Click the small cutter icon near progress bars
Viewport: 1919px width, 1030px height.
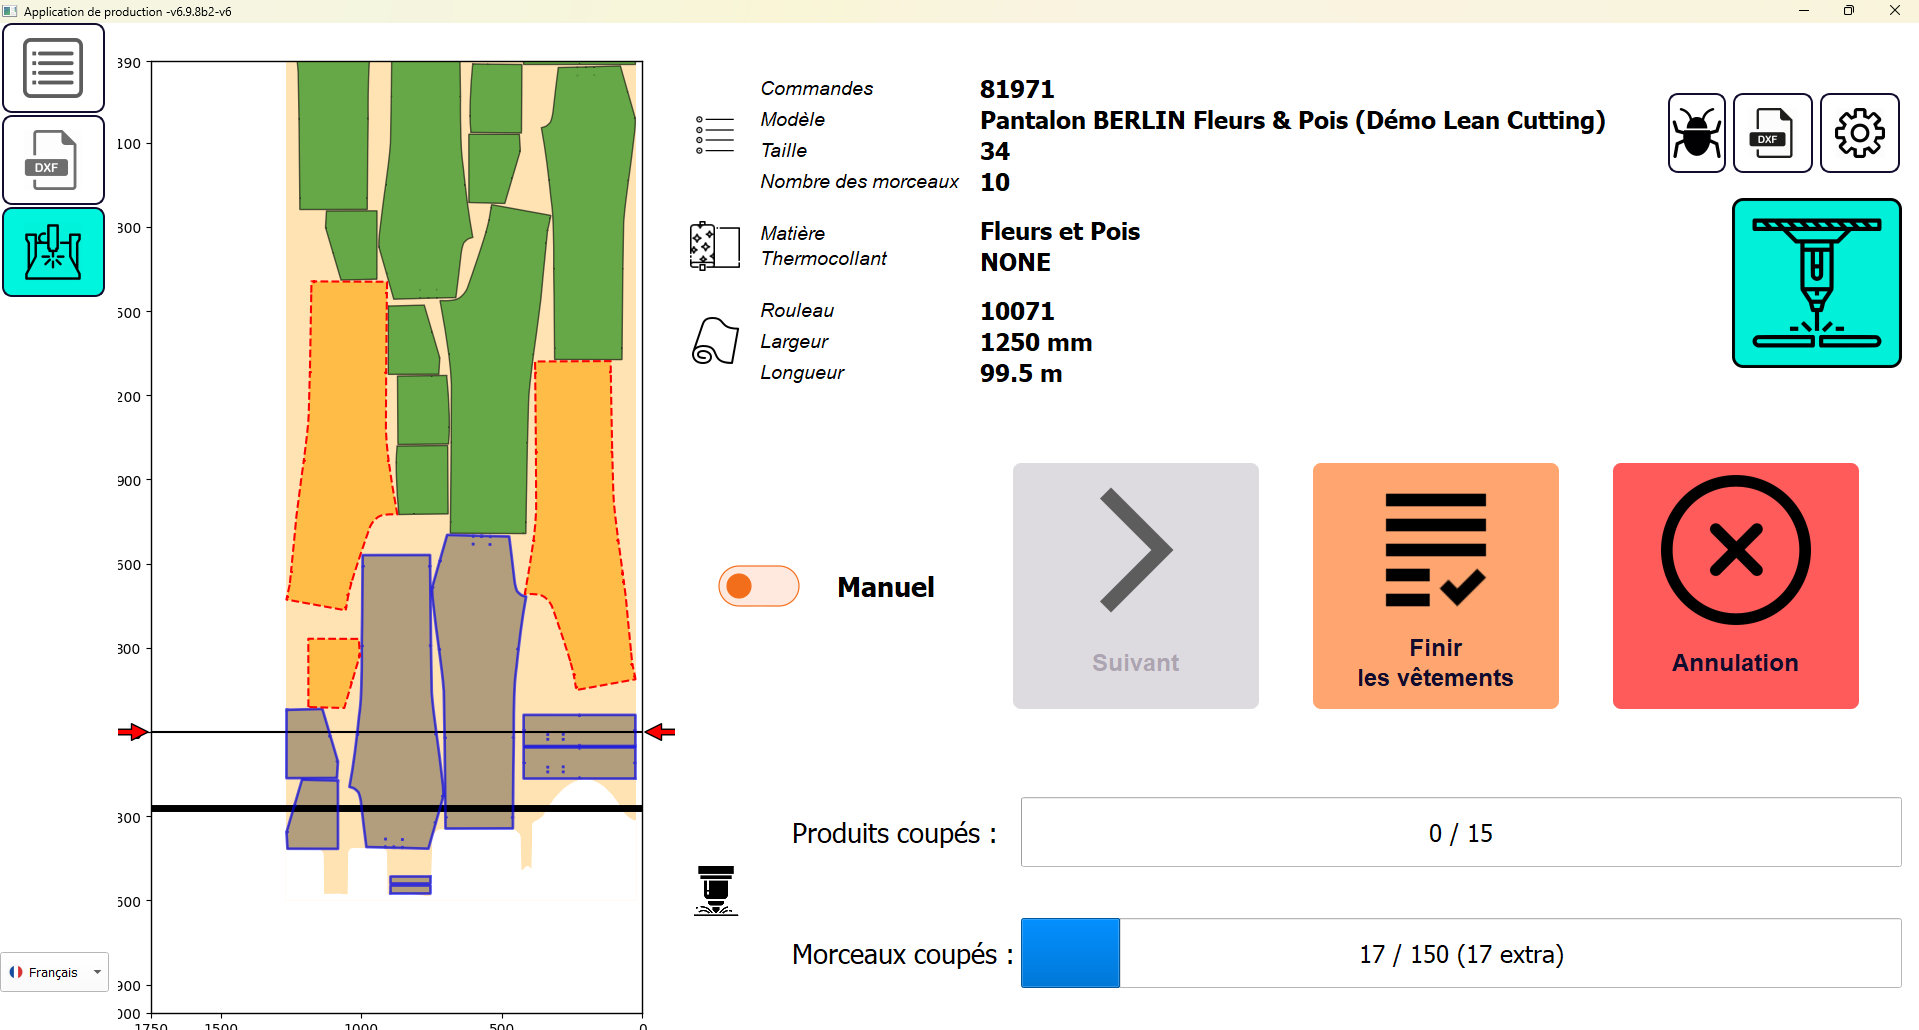pyautogui.click(x=715, y=890)
